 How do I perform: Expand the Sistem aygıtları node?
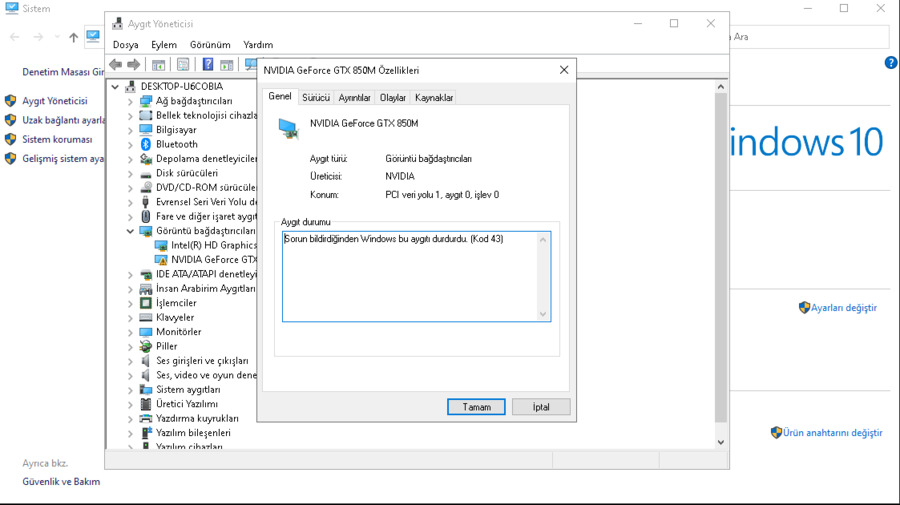pyautogui.click(x=130, y=390)
